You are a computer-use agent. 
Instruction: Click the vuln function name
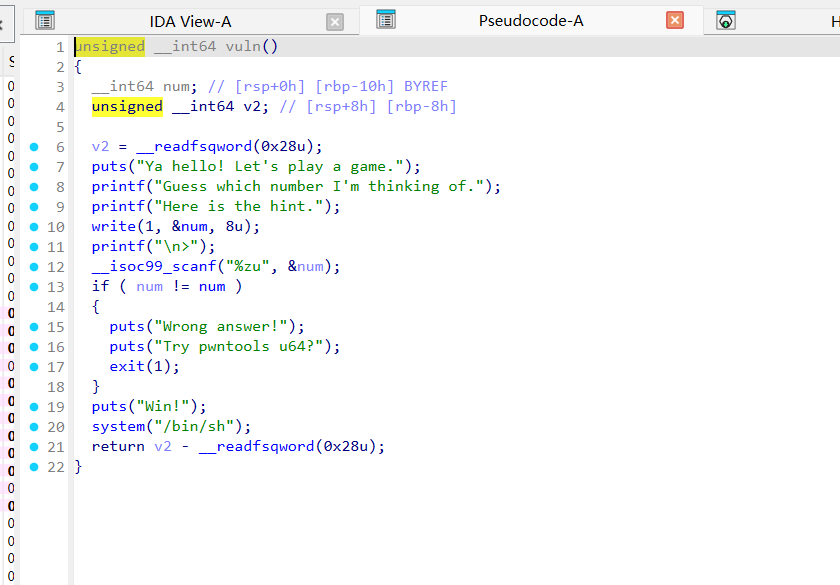pos(243,47)
